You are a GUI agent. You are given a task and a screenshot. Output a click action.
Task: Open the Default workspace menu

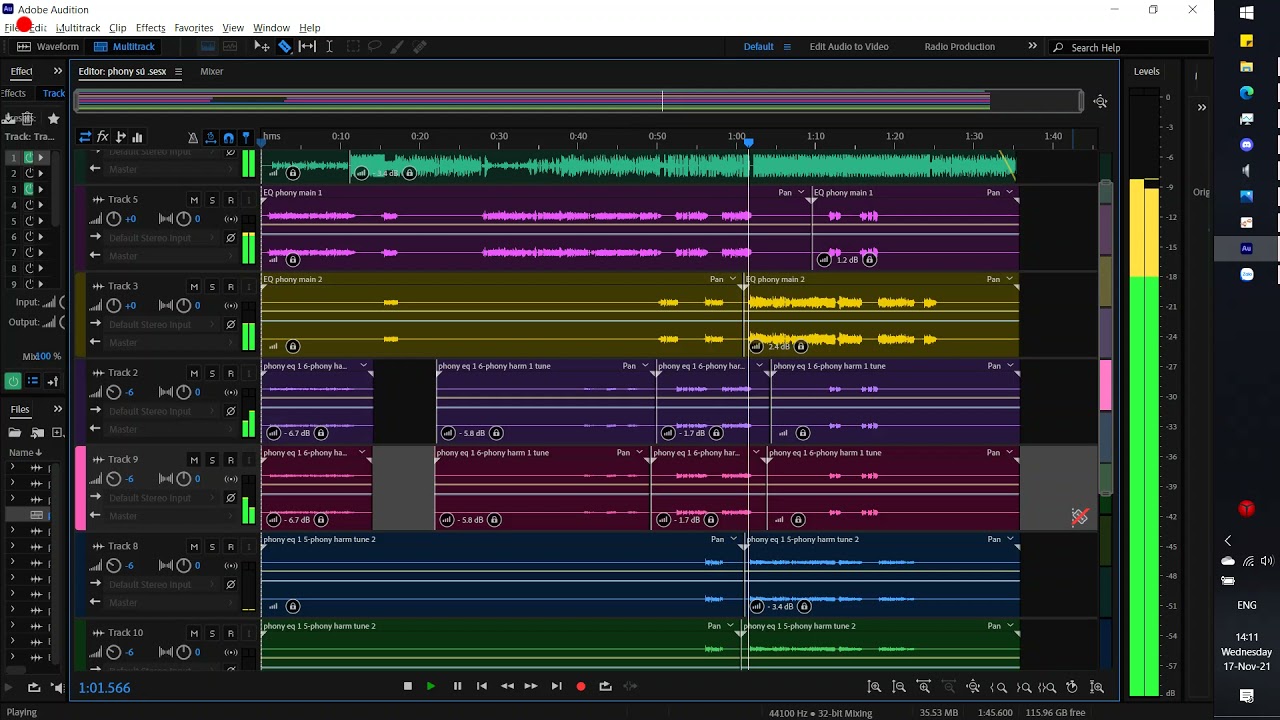click(x=767, y=47)
